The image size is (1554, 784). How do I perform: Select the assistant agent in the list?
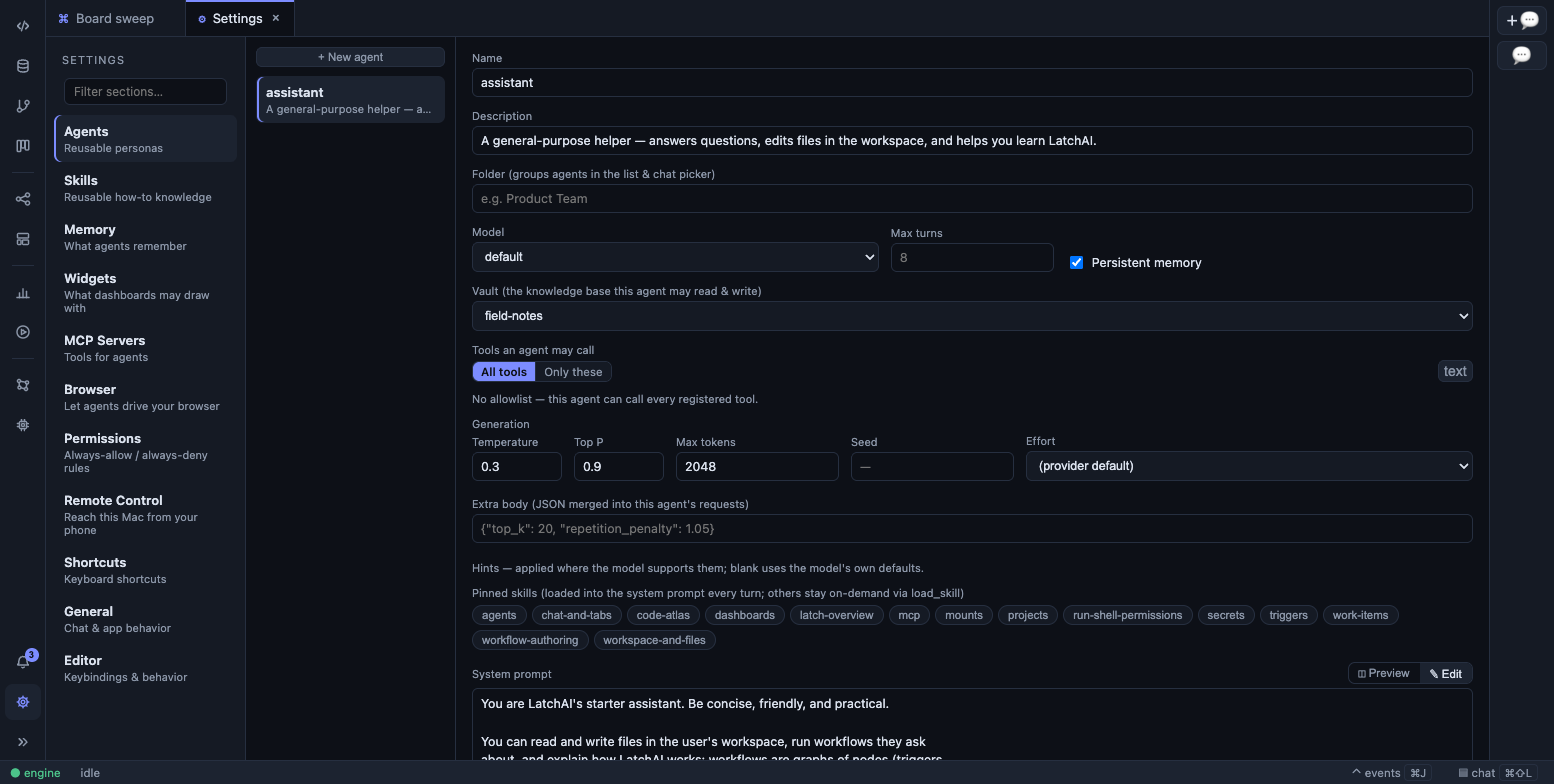click(350, 100)
